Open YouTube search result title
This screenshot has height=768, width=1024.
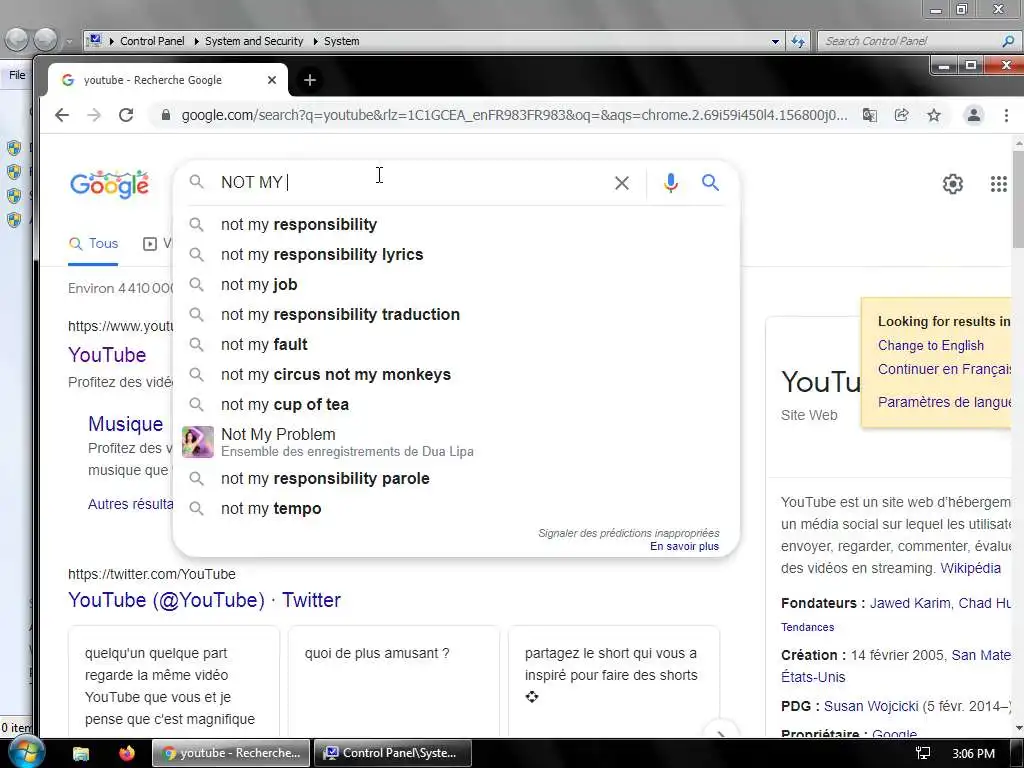pyautogui.click(x=107, y=355)
